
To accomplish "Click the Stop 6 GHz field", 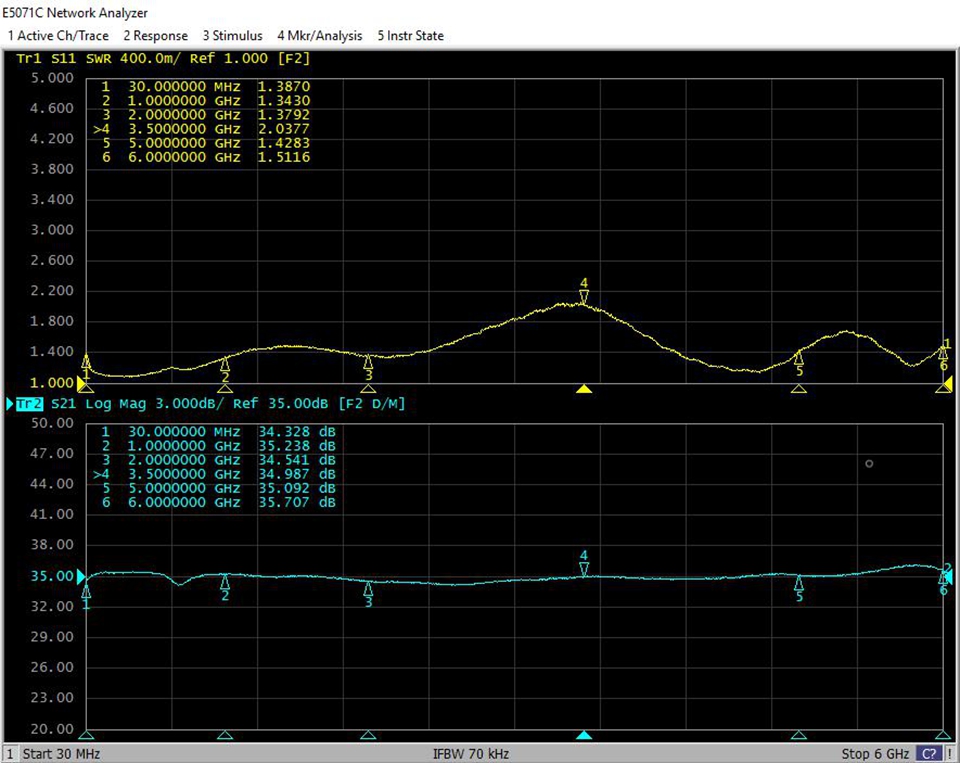I will 875,753.
